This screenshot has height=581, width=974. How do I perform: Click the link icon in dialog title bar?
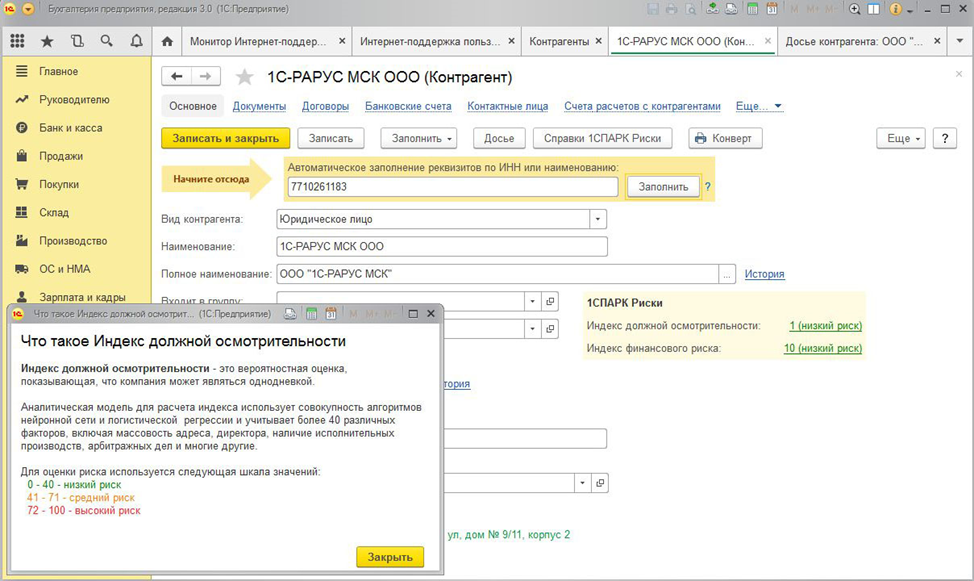(290, 314)
